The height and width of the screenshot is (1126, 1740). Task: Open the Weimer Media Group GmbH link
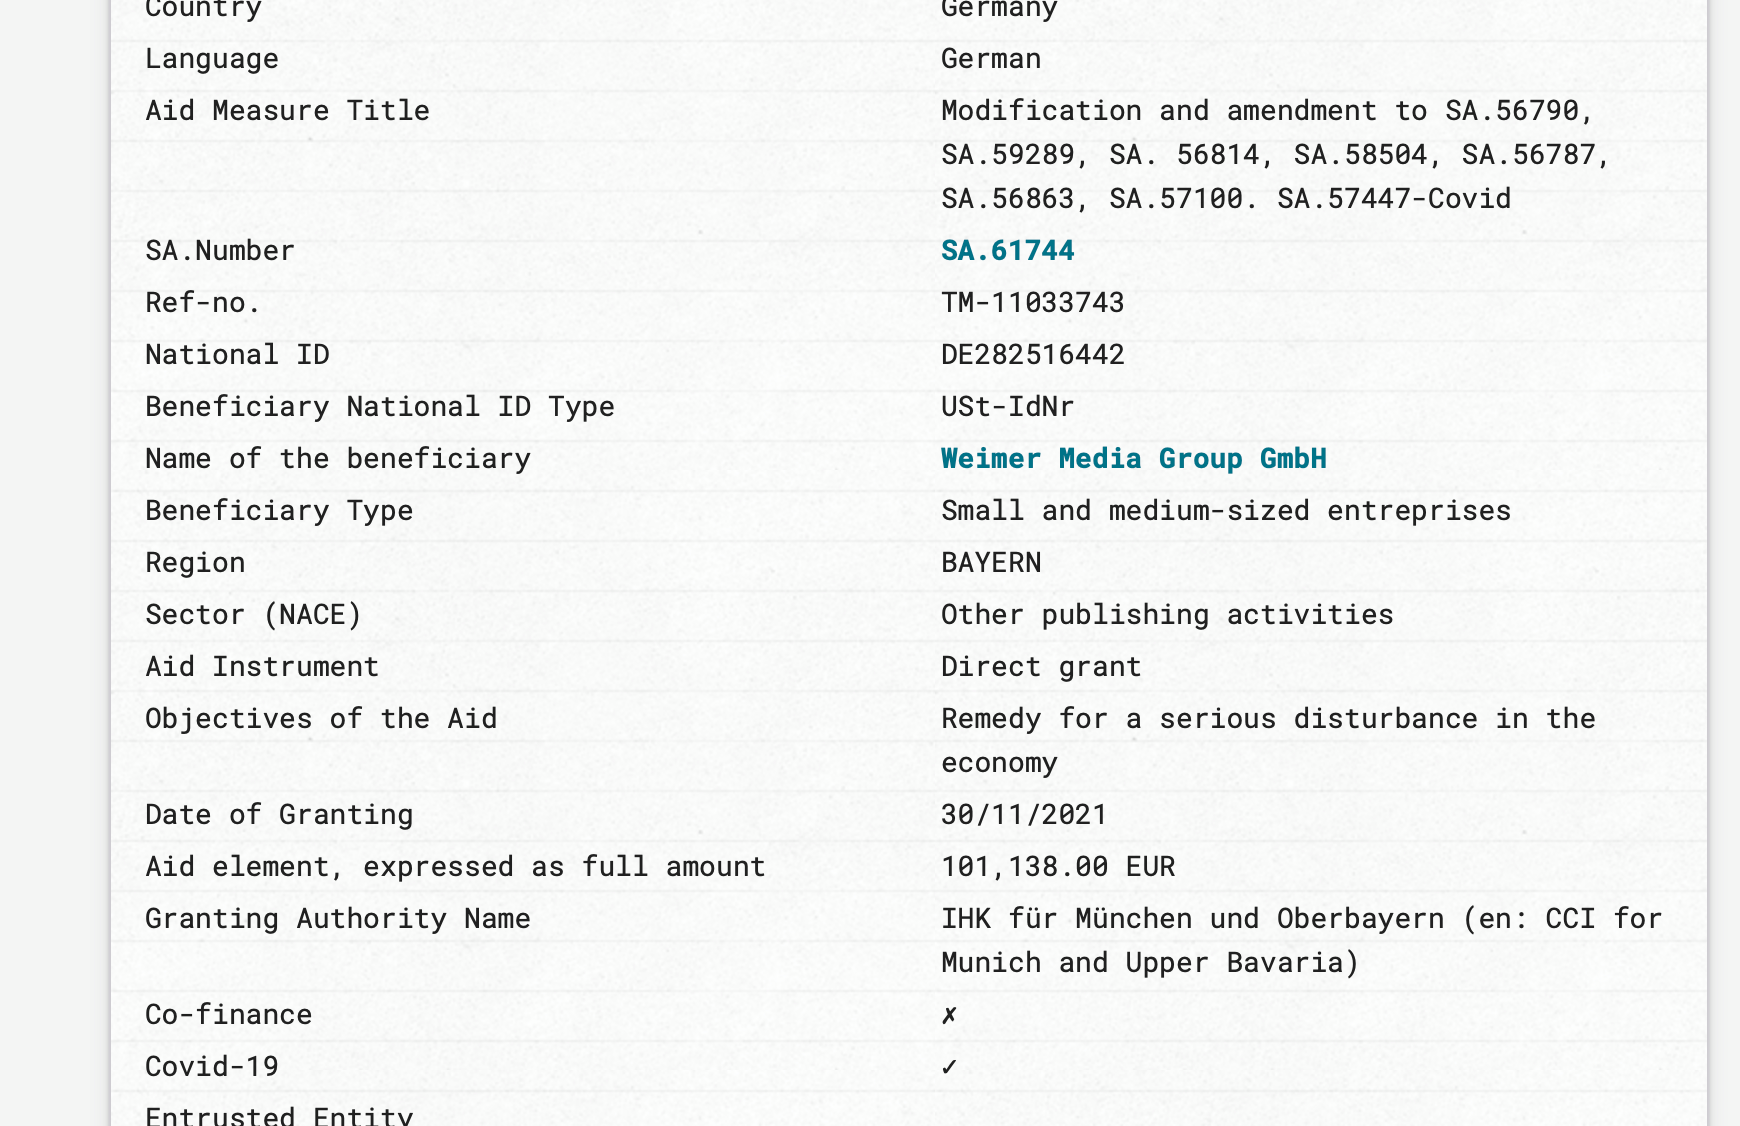[x=1133, y=458]
